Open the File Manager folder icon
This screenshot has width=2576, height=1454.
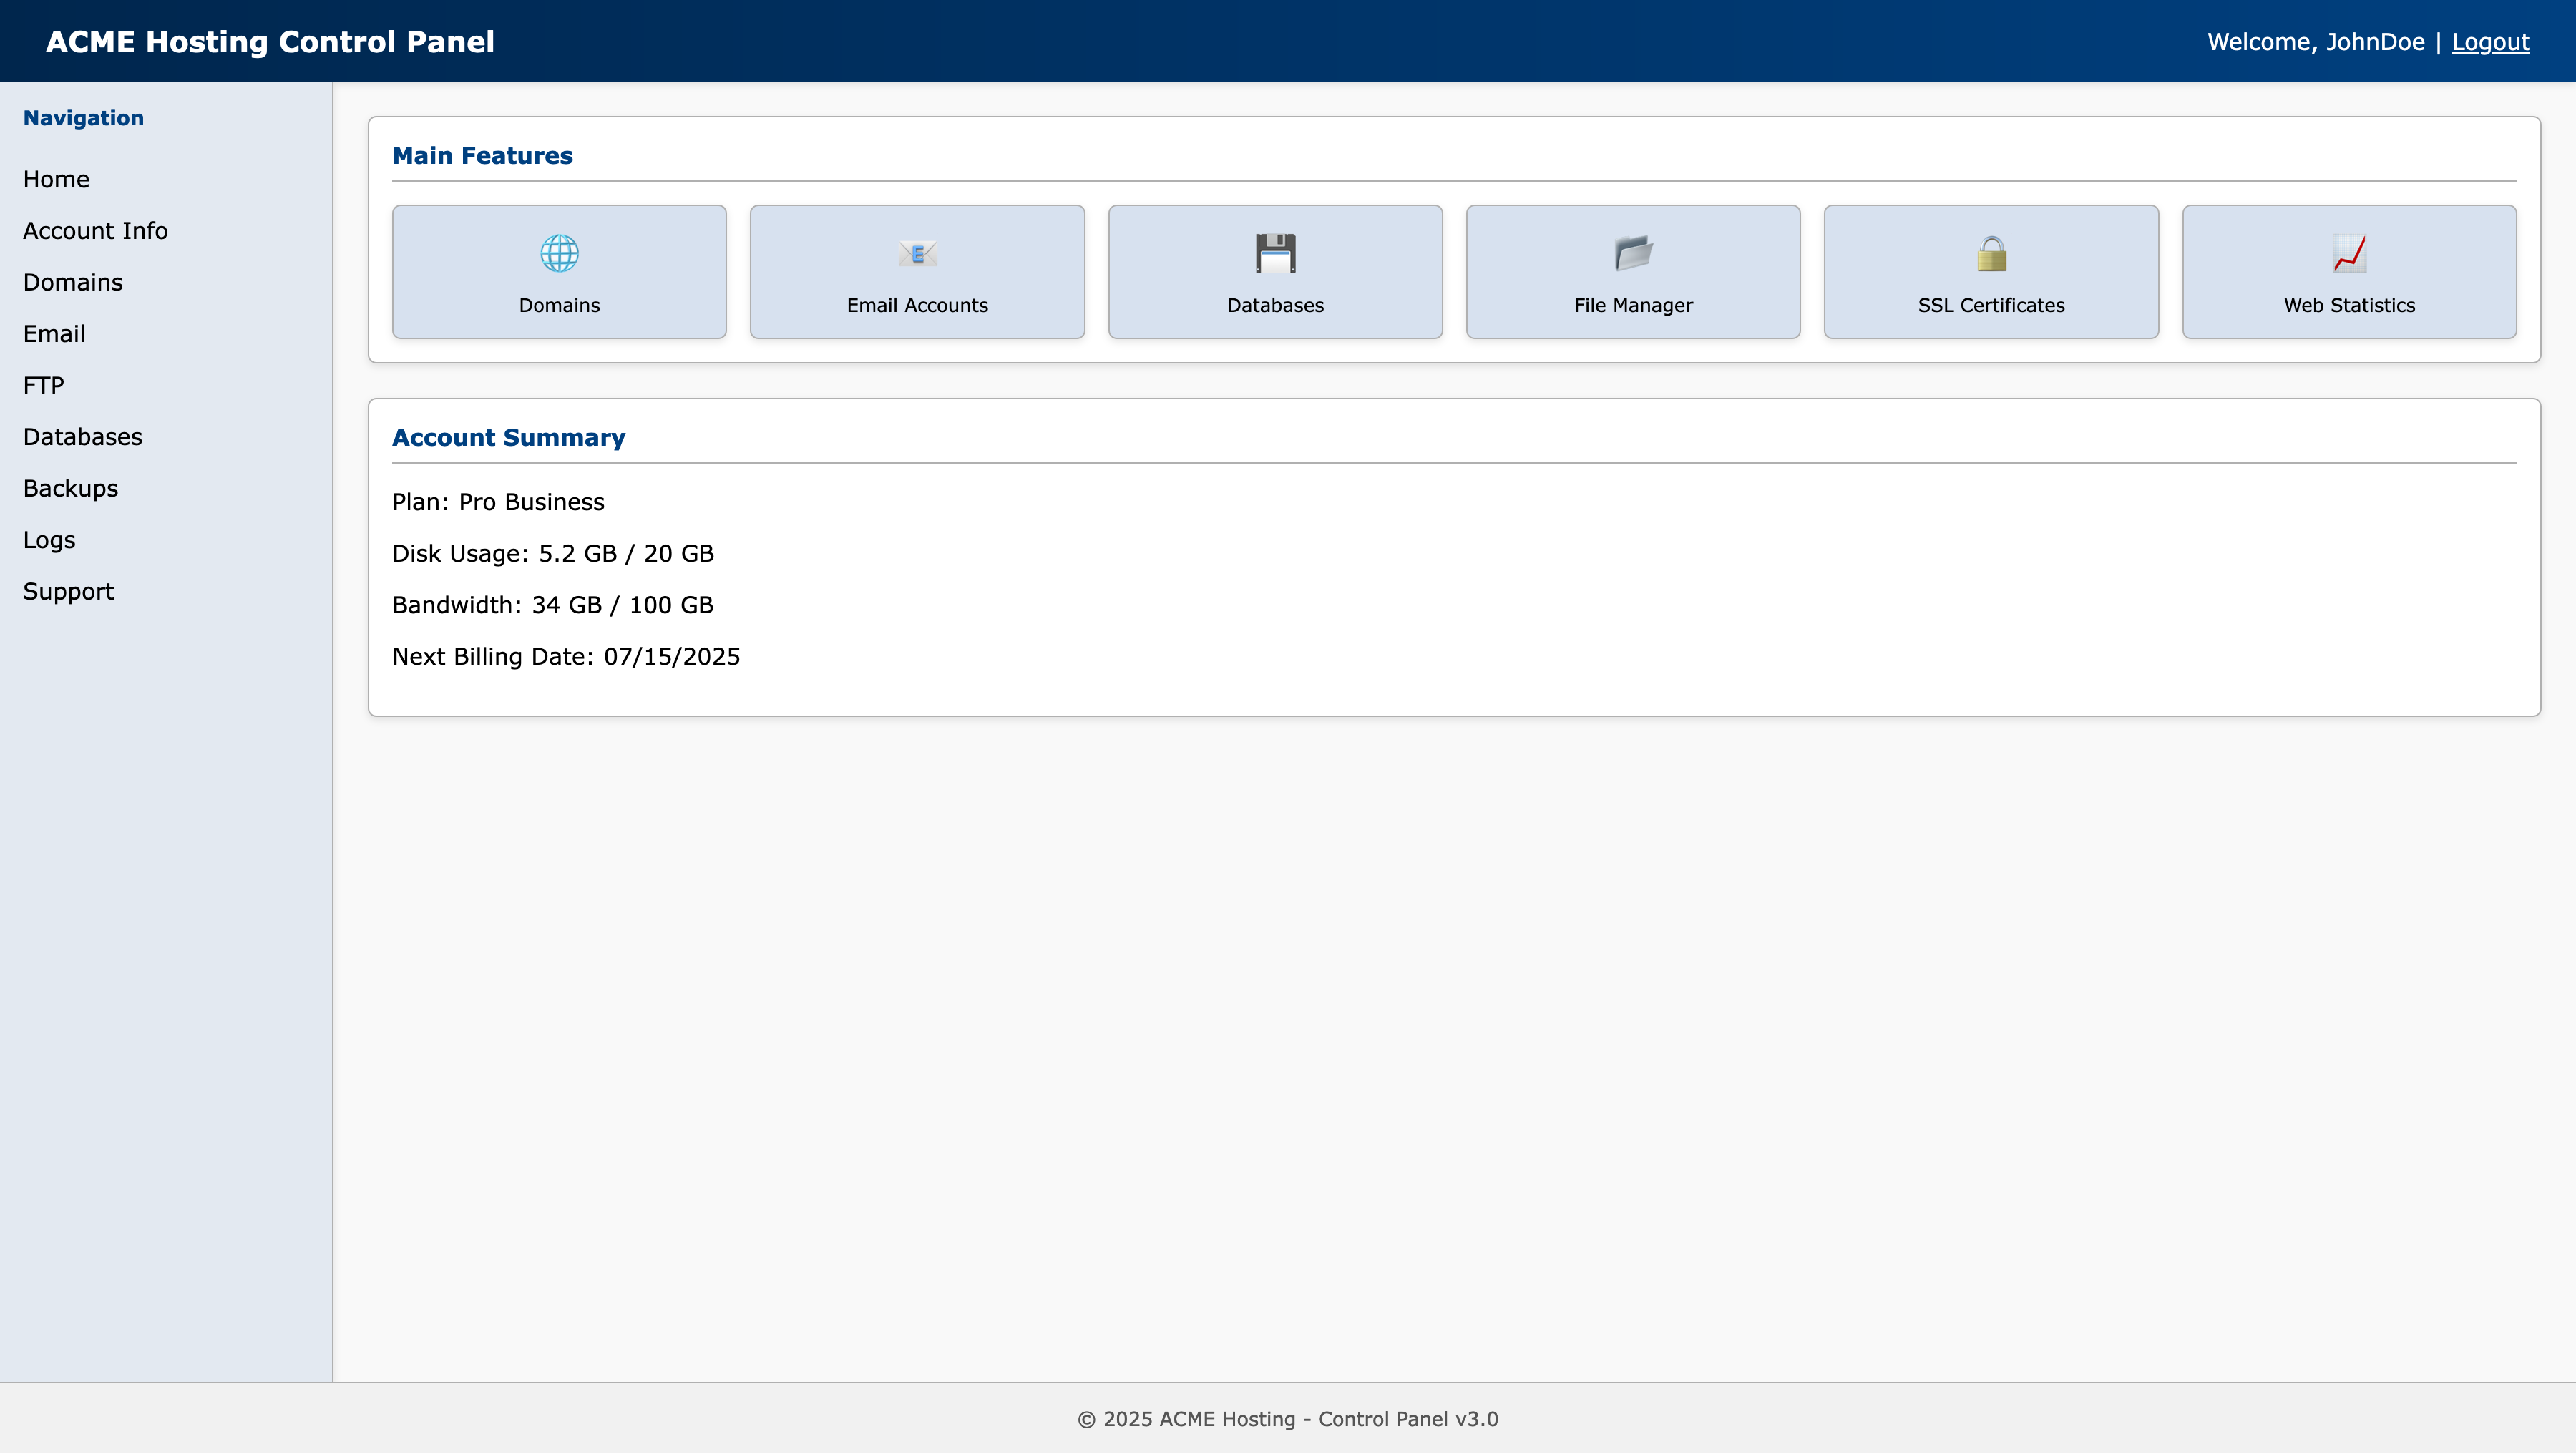[x=1632, y=253]
